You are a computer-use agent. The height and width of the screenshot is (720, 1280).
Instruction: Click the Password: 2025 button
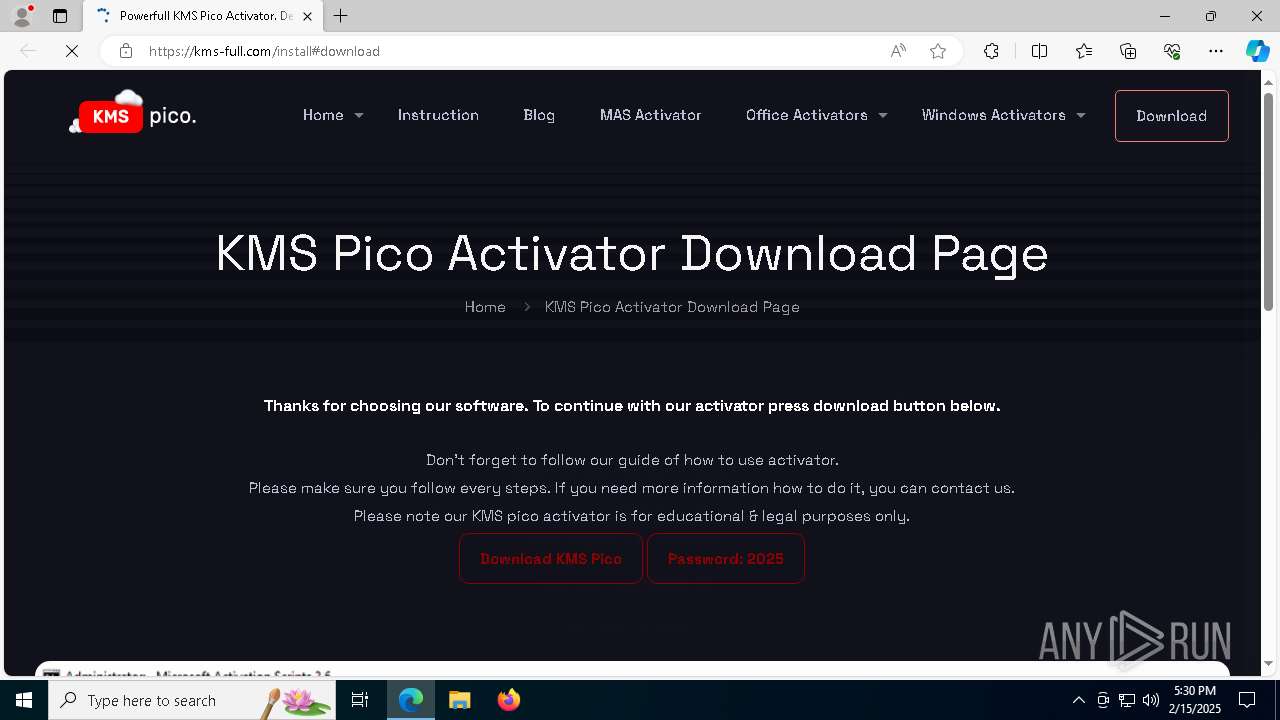[726, 559]
